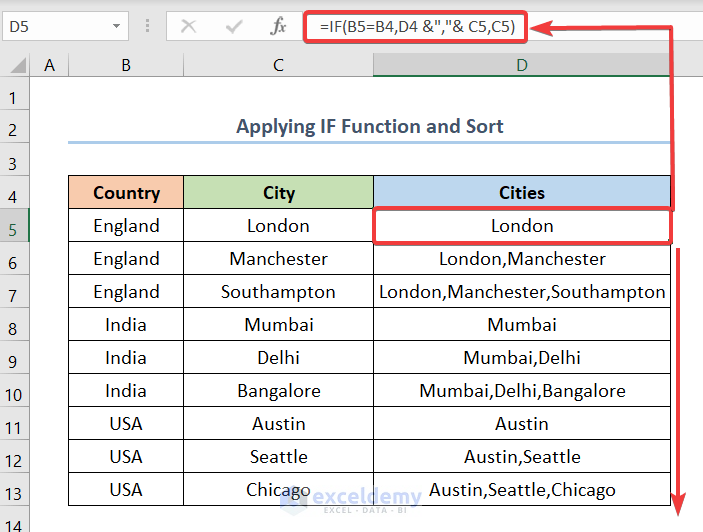Select the 'England' cell in row 5

126,225
